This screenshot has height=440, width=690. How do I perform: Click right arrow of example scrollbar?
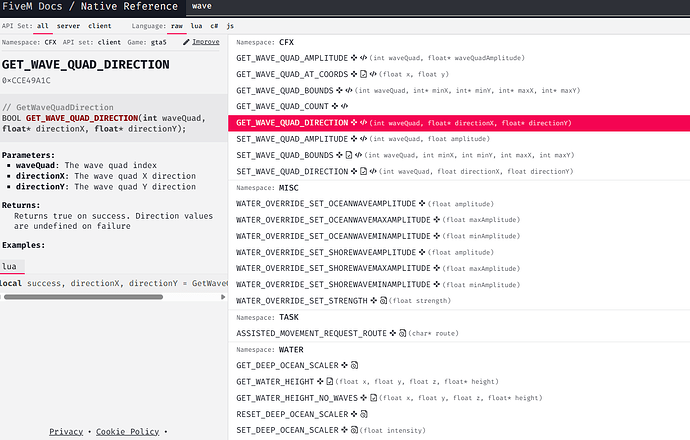tap(223, 297)
